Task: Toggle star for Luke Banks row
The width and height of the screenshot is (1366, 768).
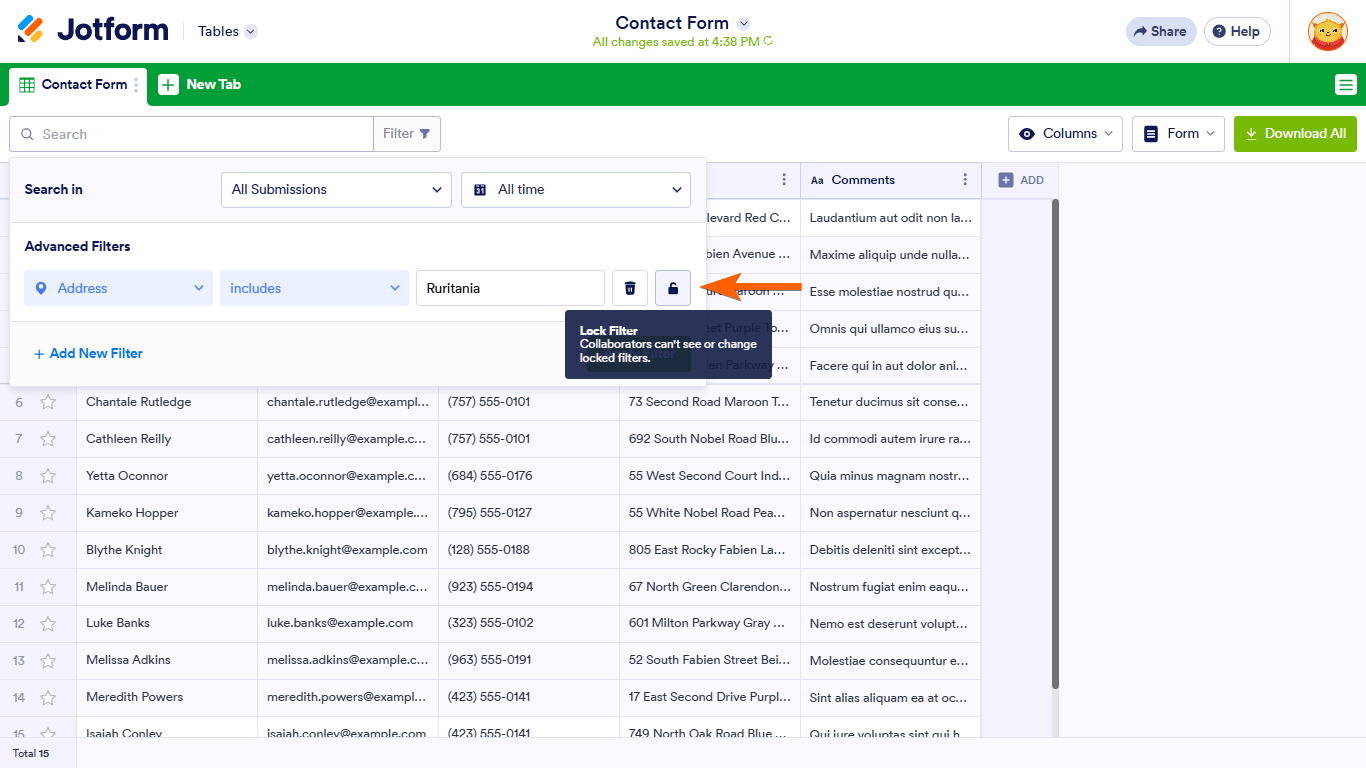Action: [x=48, y=623]
